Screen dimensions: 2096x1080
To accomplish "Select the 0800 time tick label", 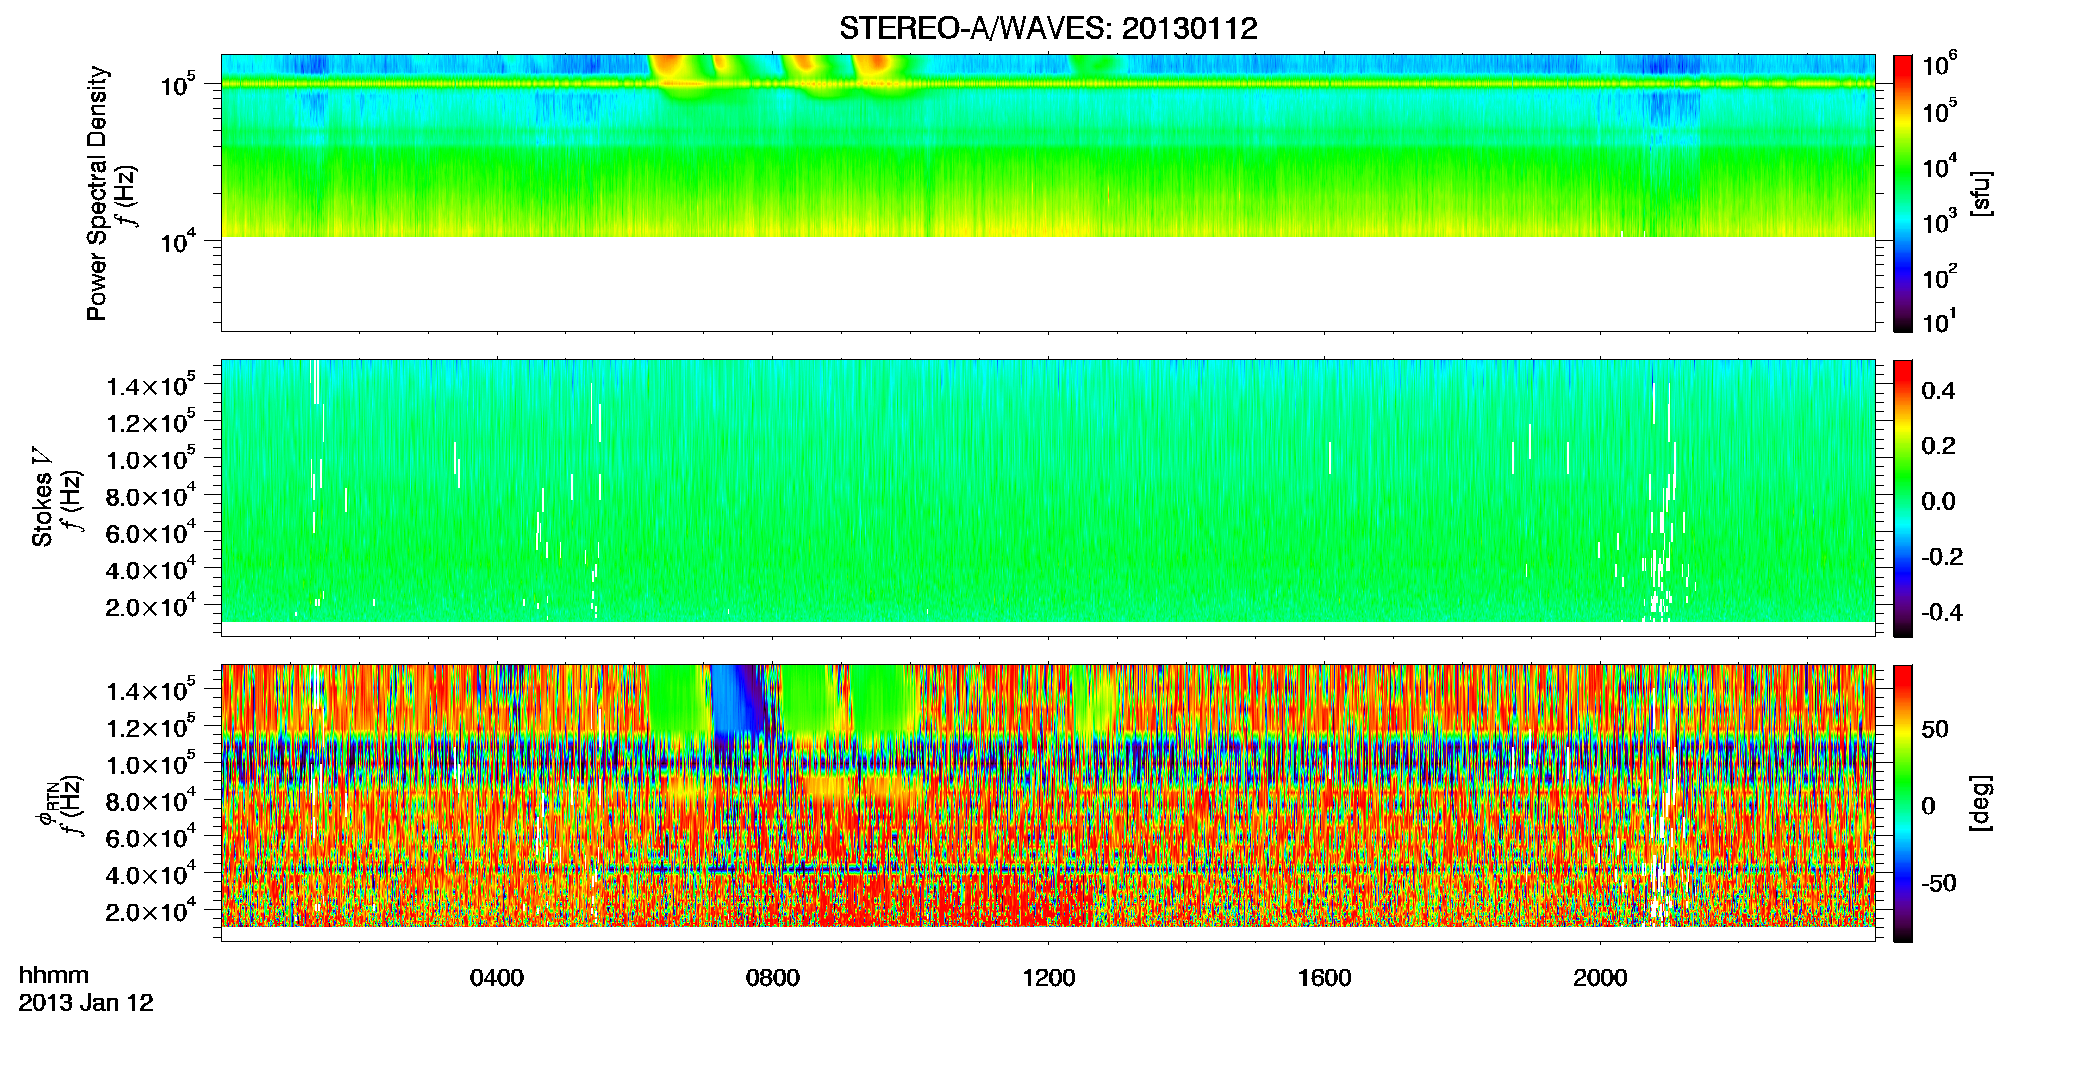I will [773, 977].
